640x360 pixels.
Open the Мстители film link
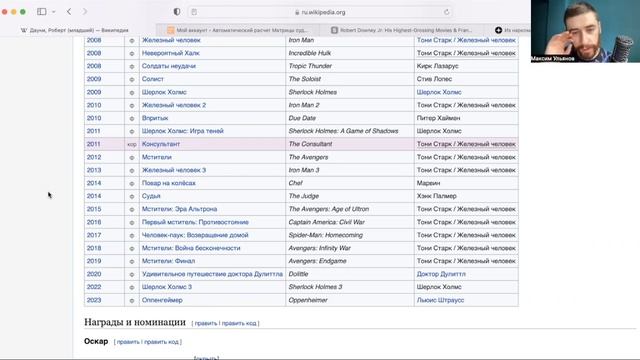click(157, 157)
